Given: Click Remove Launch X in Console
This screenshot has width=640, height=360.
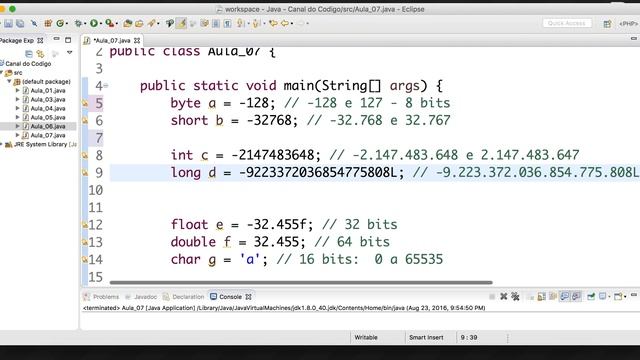Looking at the screenshot, I should [x=504, y=297].
